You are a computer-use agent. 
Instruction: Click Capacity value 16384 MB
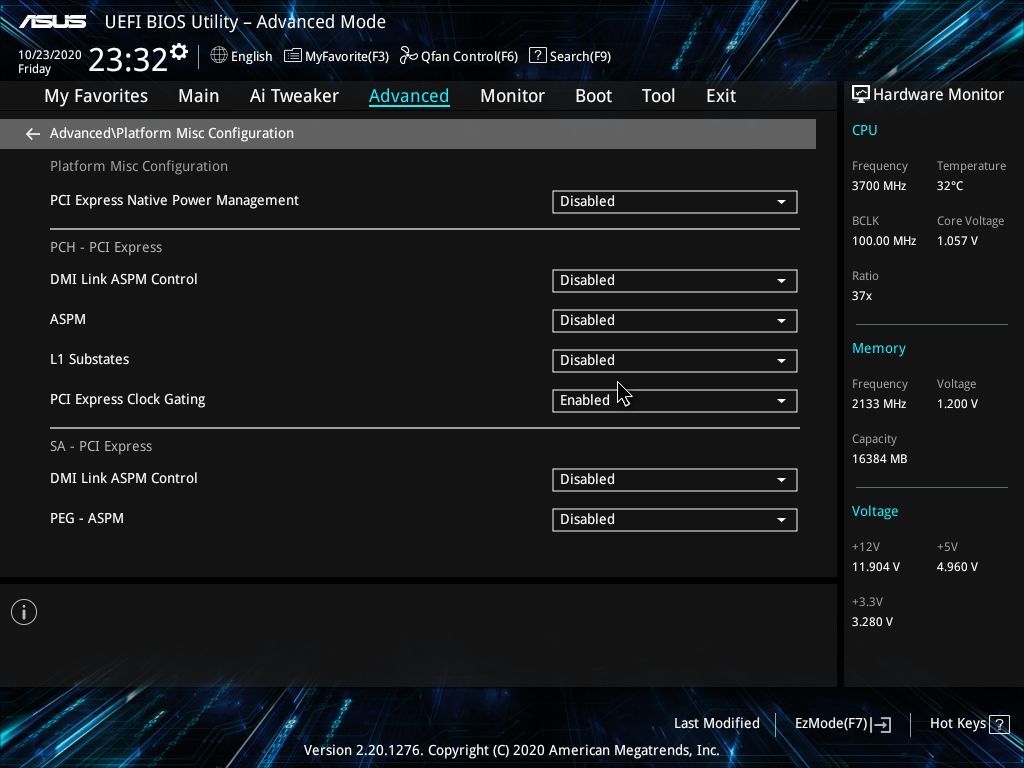[879, 459]
